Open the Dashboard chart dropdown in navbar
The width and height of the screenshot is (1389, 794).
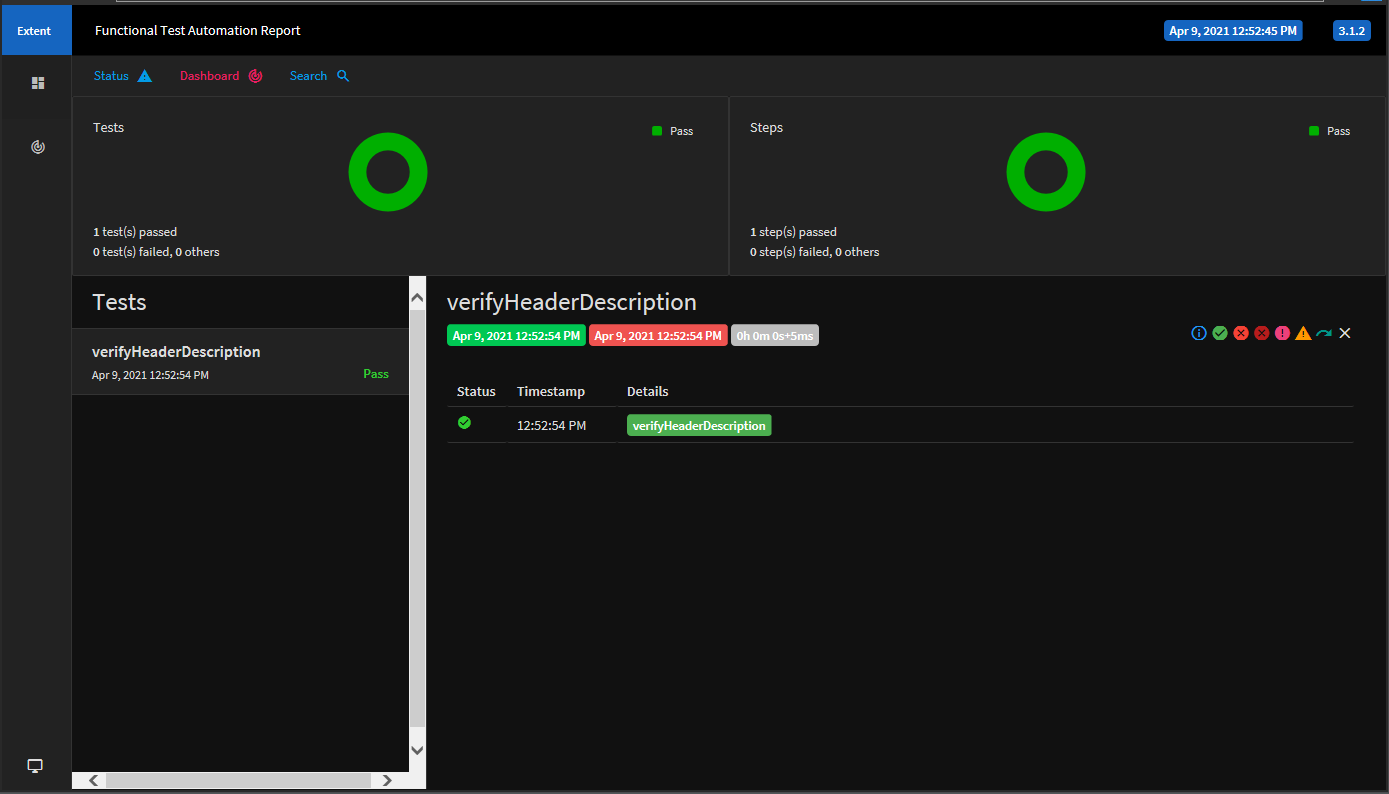(x=220, y=75)
